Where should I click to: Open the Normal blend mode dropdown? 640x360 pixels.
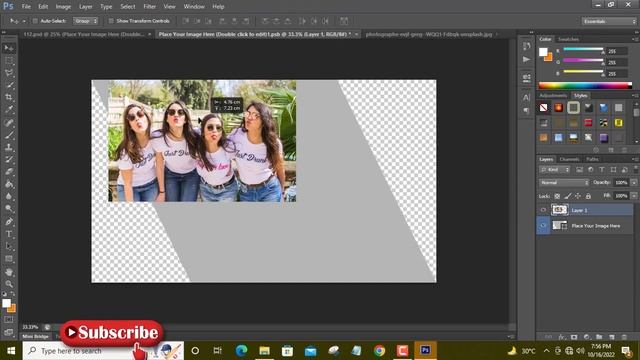pyautogui.click(x=564, y=183)
